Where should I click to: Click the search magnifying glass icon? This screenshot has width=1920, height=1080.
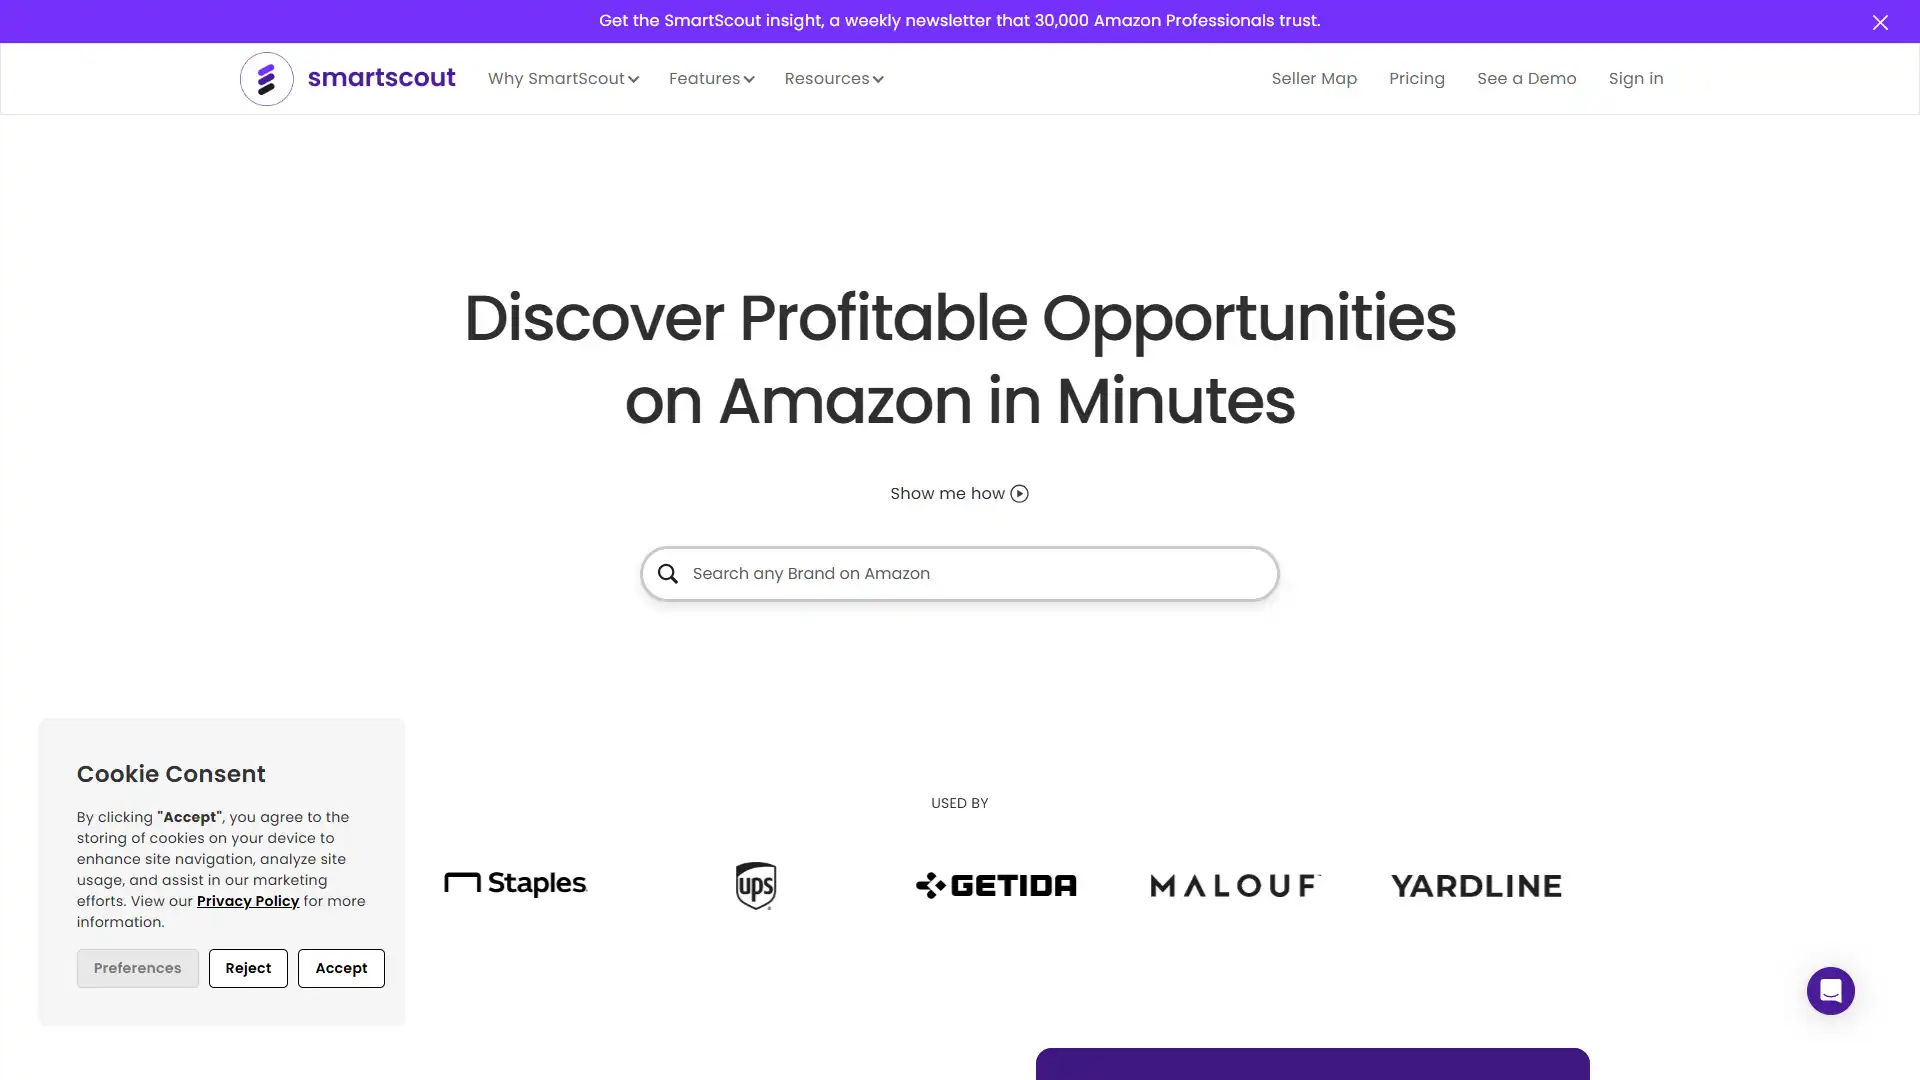[667, 572]
